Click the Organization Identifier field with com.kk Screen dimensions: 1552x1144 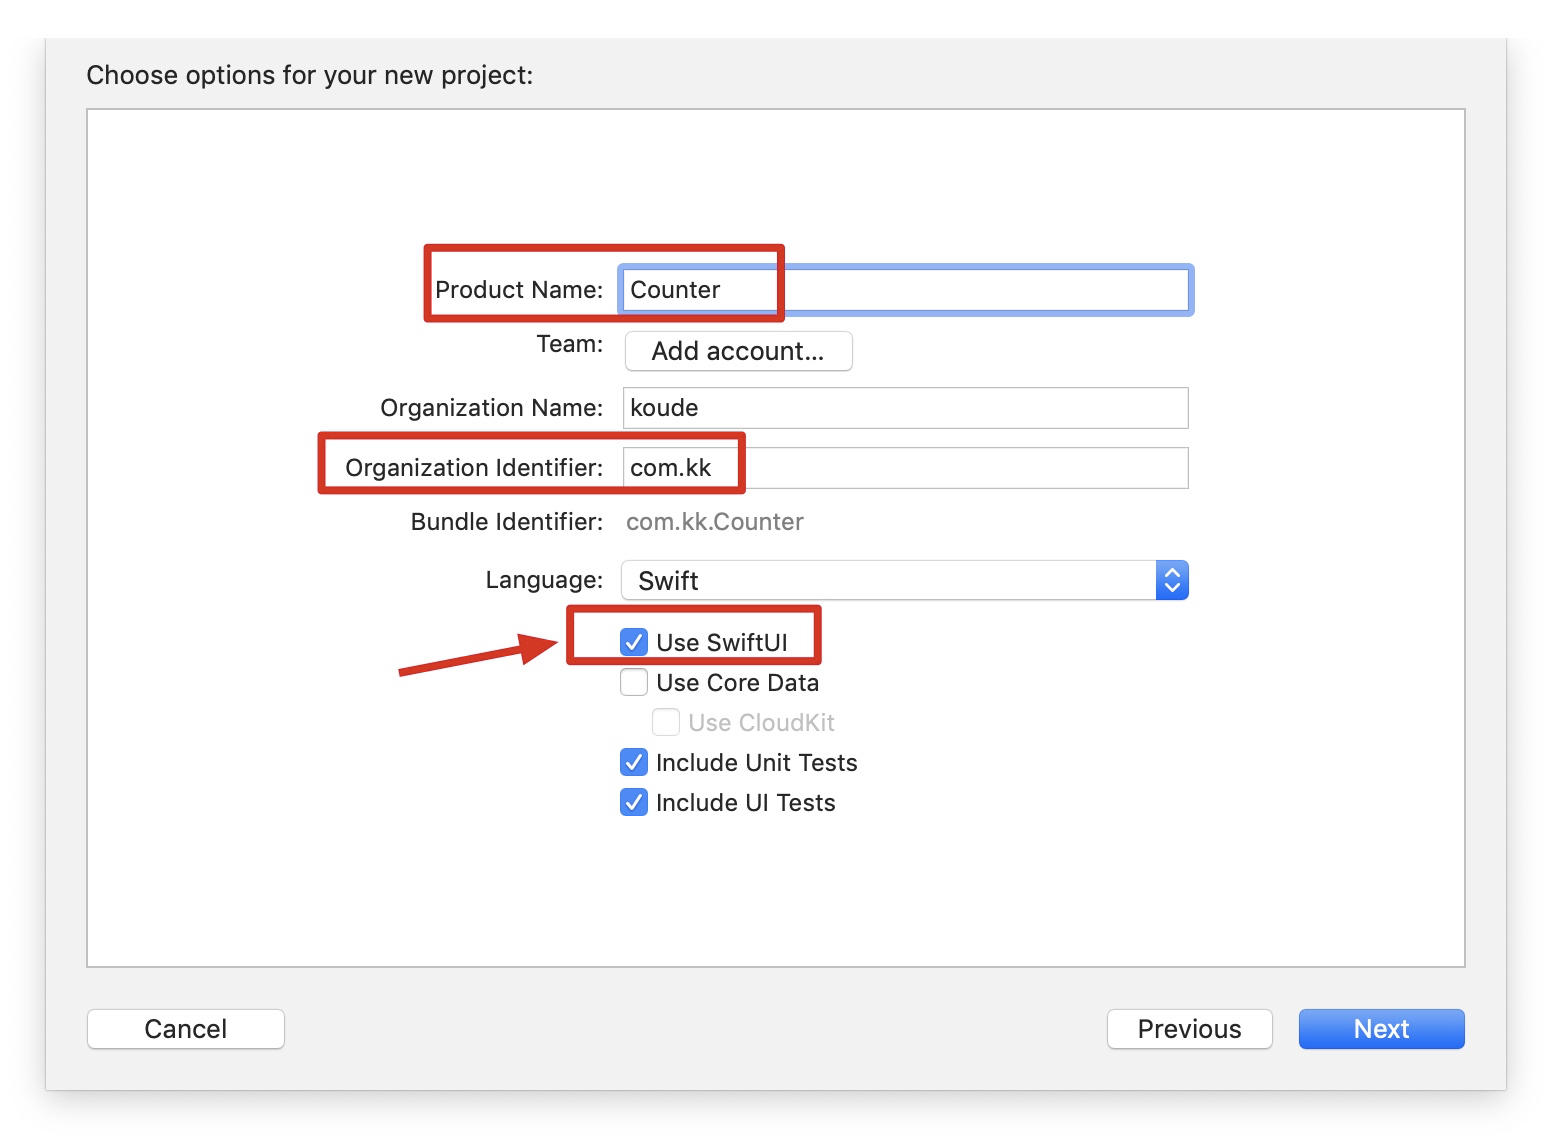[905, 468]
